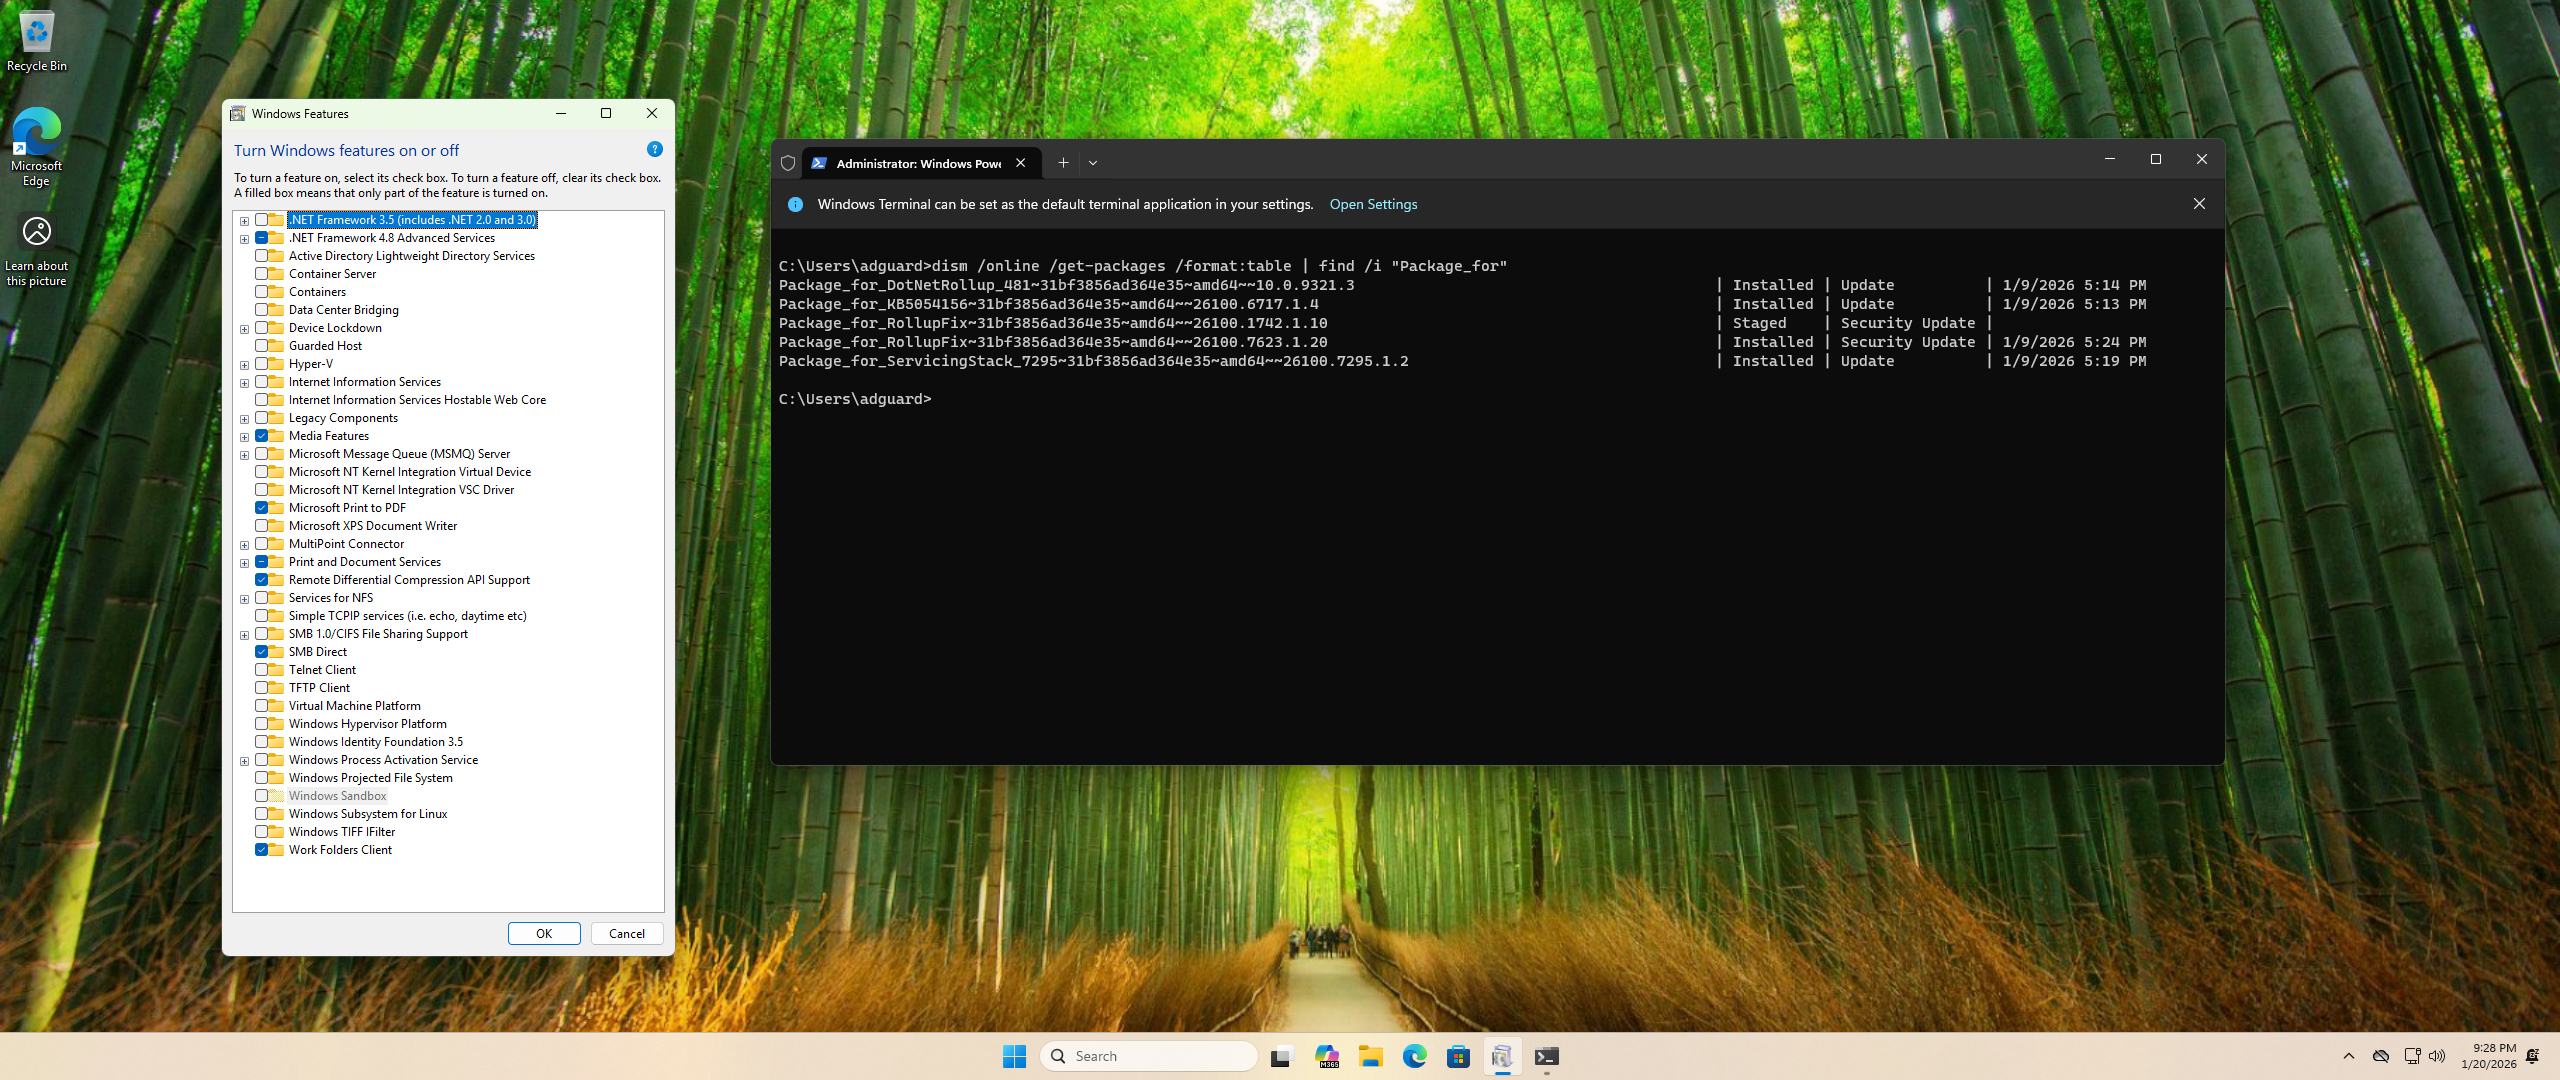Dismiss the default terminal notification bar
2560x1080 pixels.
[2198, 204]
